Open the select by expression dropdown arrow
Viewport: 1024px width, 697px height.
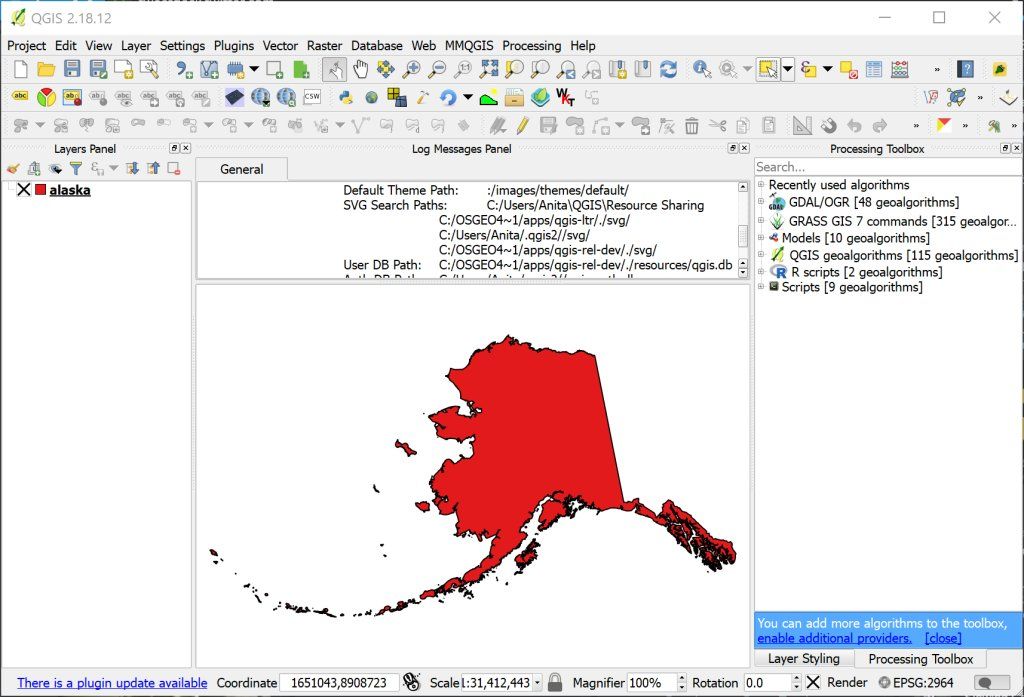coord(827,69)
